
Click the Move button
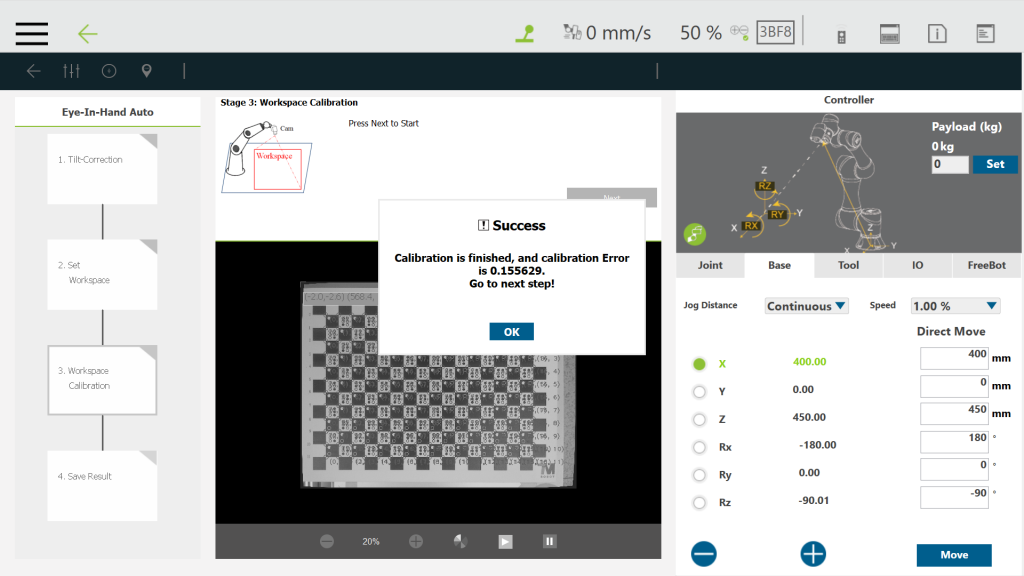[953, 555]
